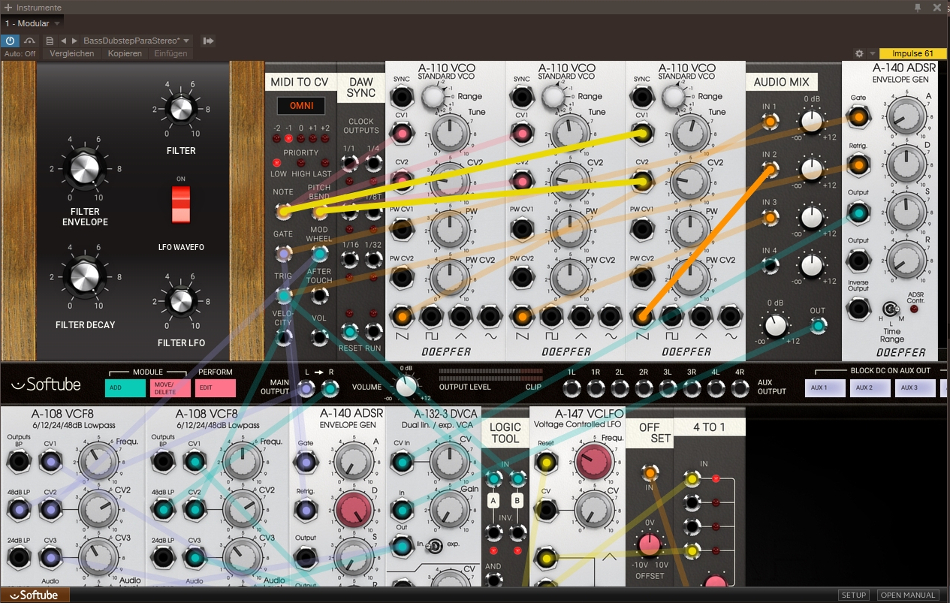Image resolution: width=950 pixels, height=603 pixels.
Task: Click the red D knob on lower A-140 ADSR
Action: click(354, 510)
